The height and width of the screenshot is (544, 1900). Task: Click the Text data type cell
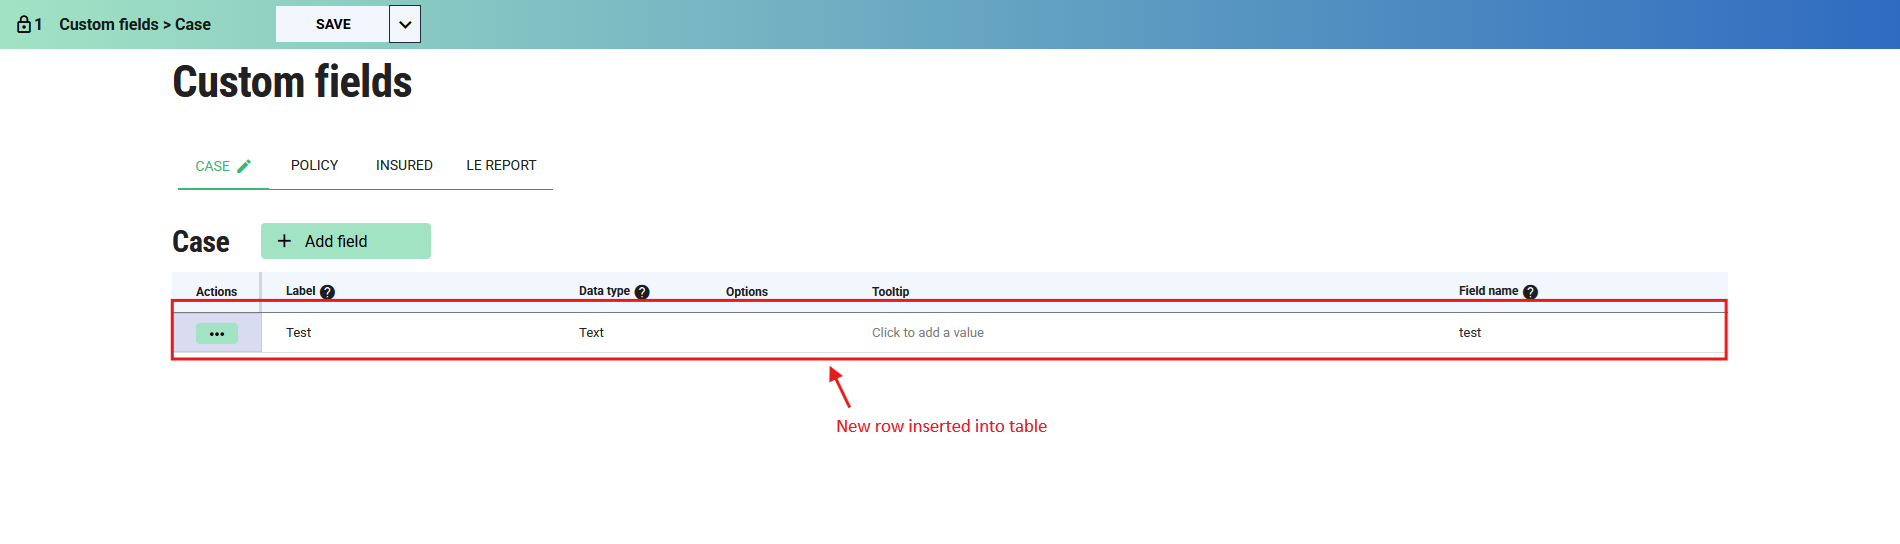pos(591,333)
